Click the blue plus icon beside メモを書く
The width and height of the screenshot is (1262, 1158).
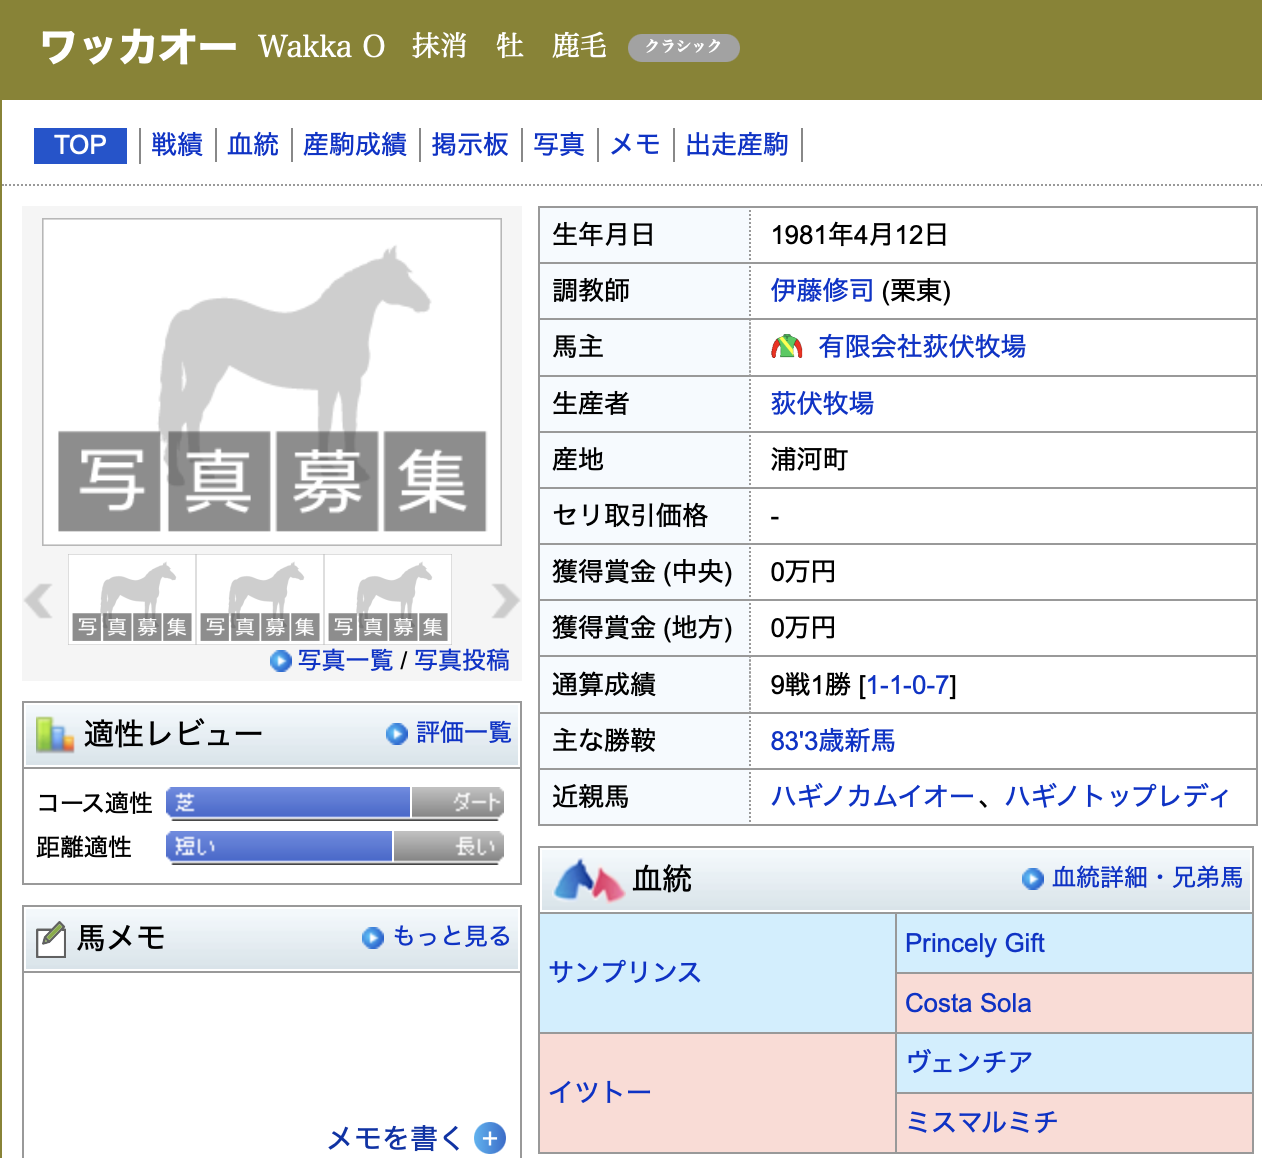[489, 1138]
